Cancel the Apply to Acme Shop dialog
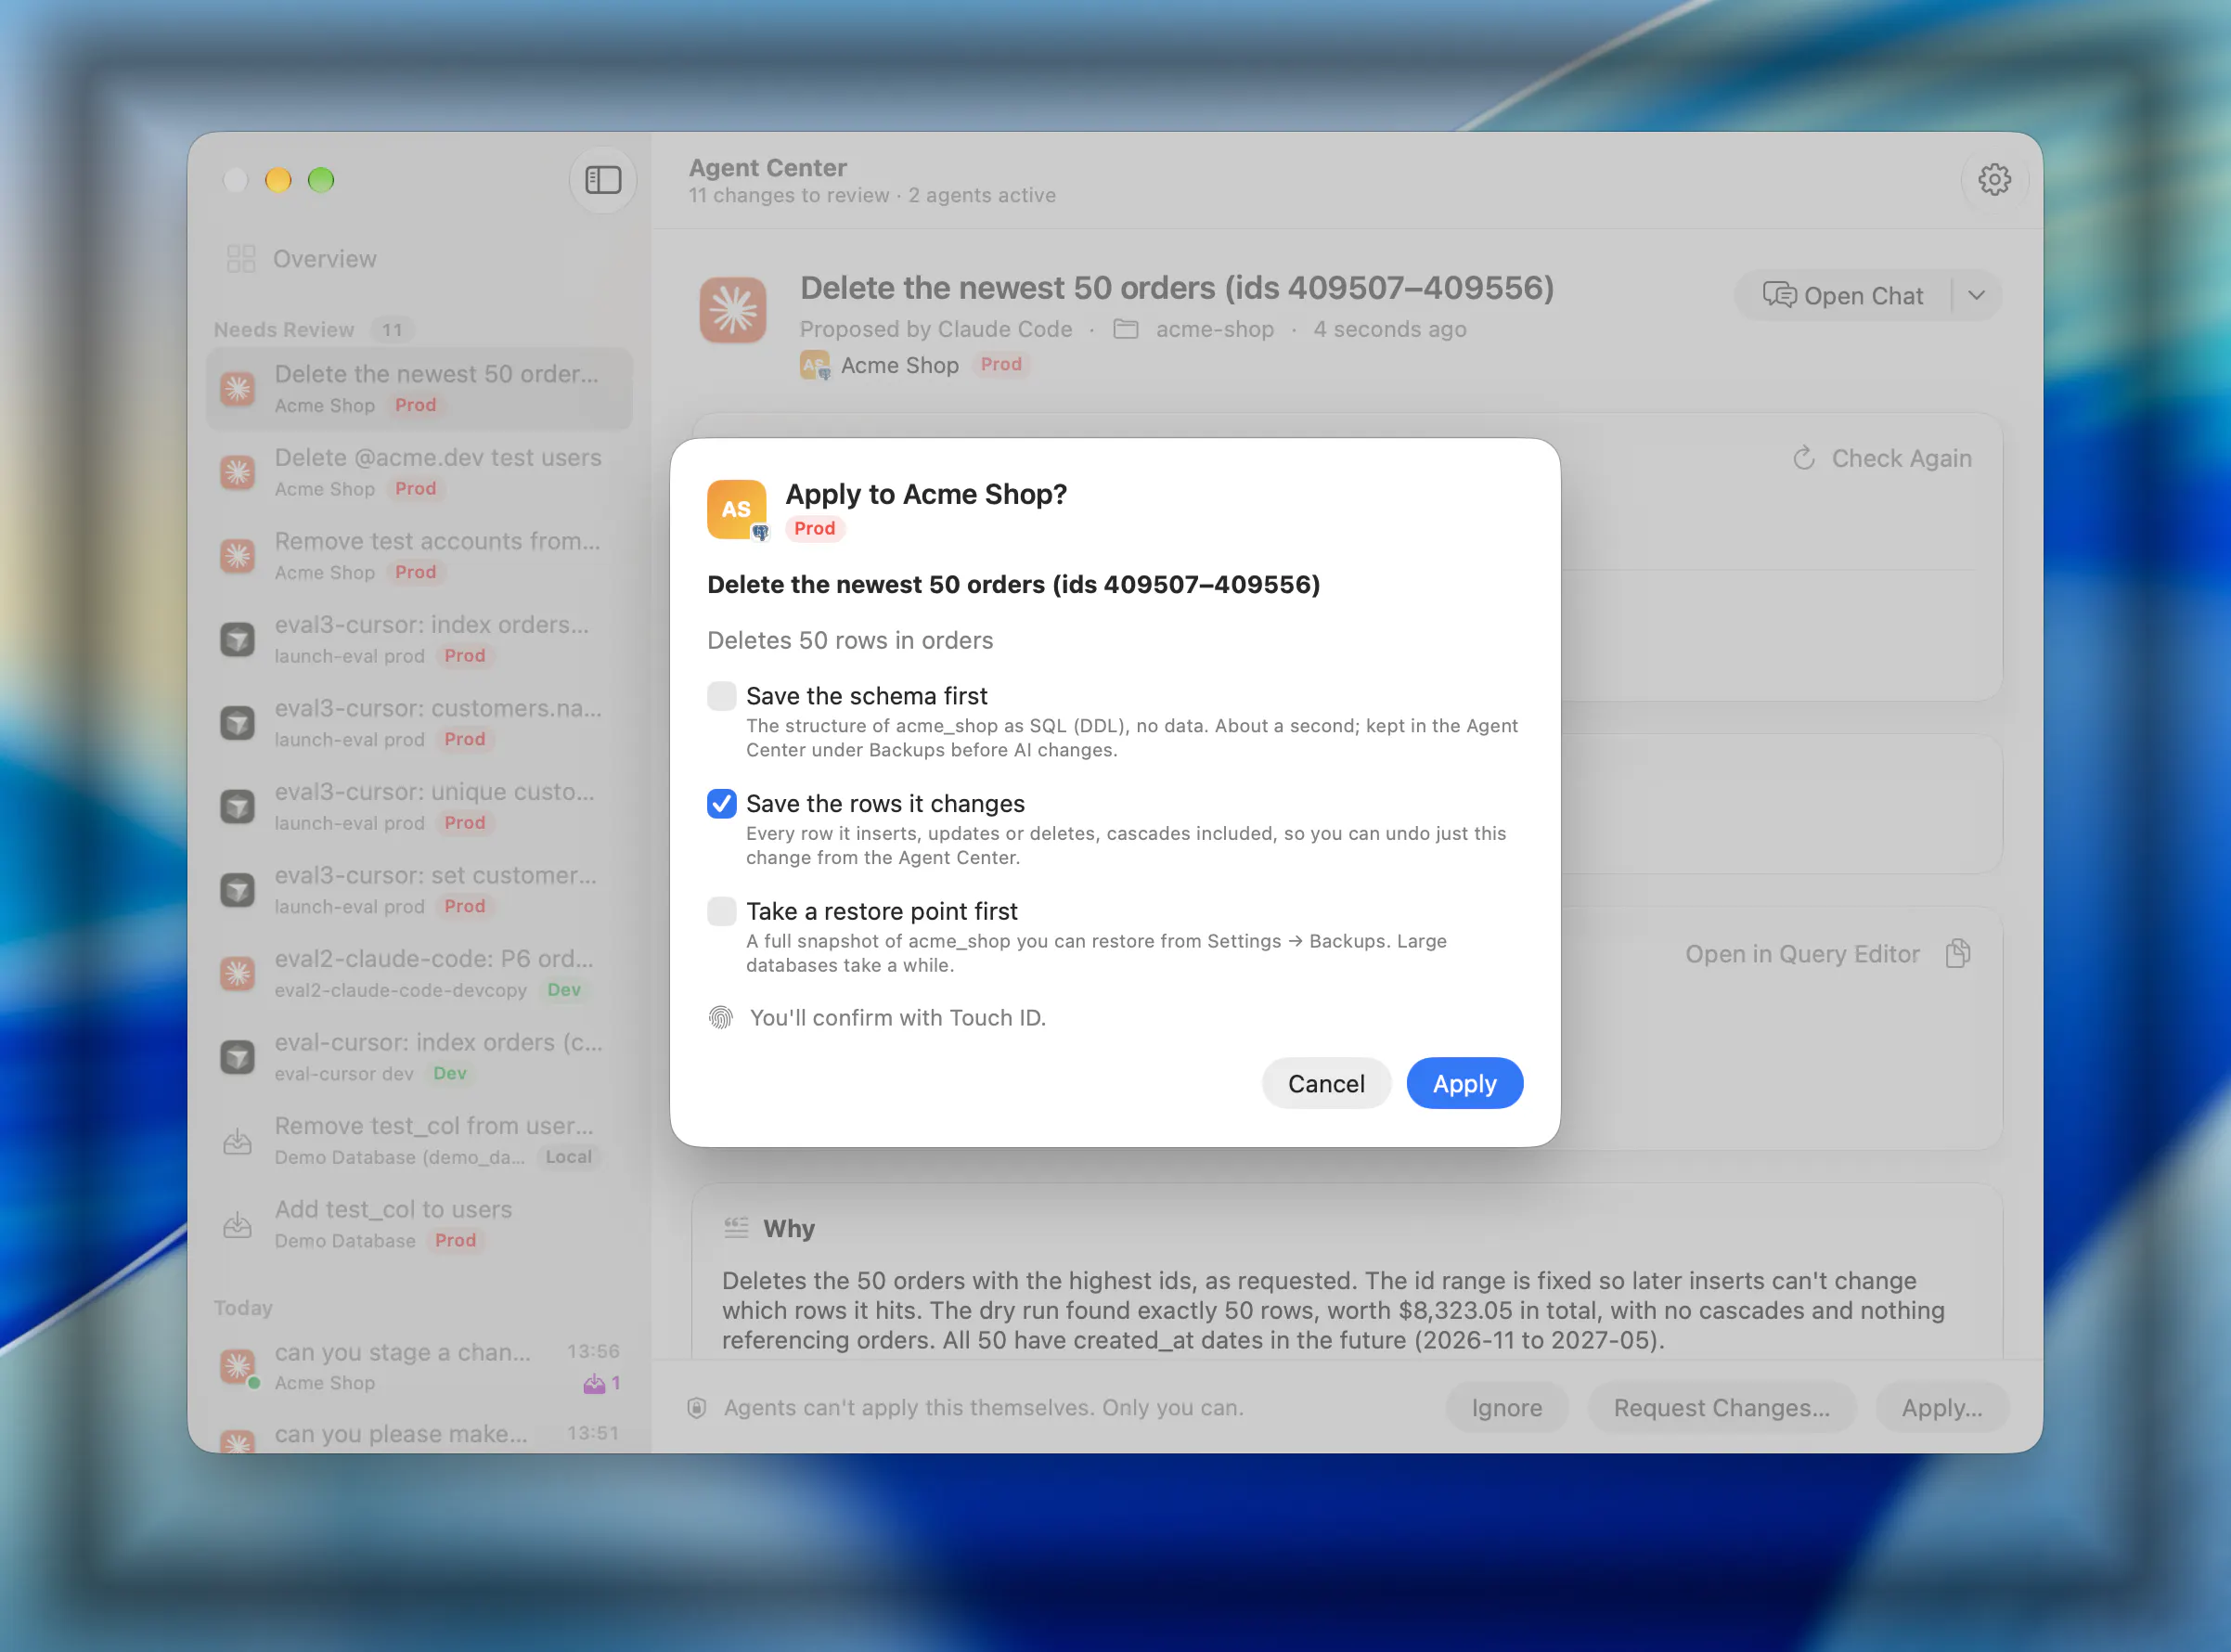The width and height of the screenshot is (2231, 1652). [x=1326, y=1084]
